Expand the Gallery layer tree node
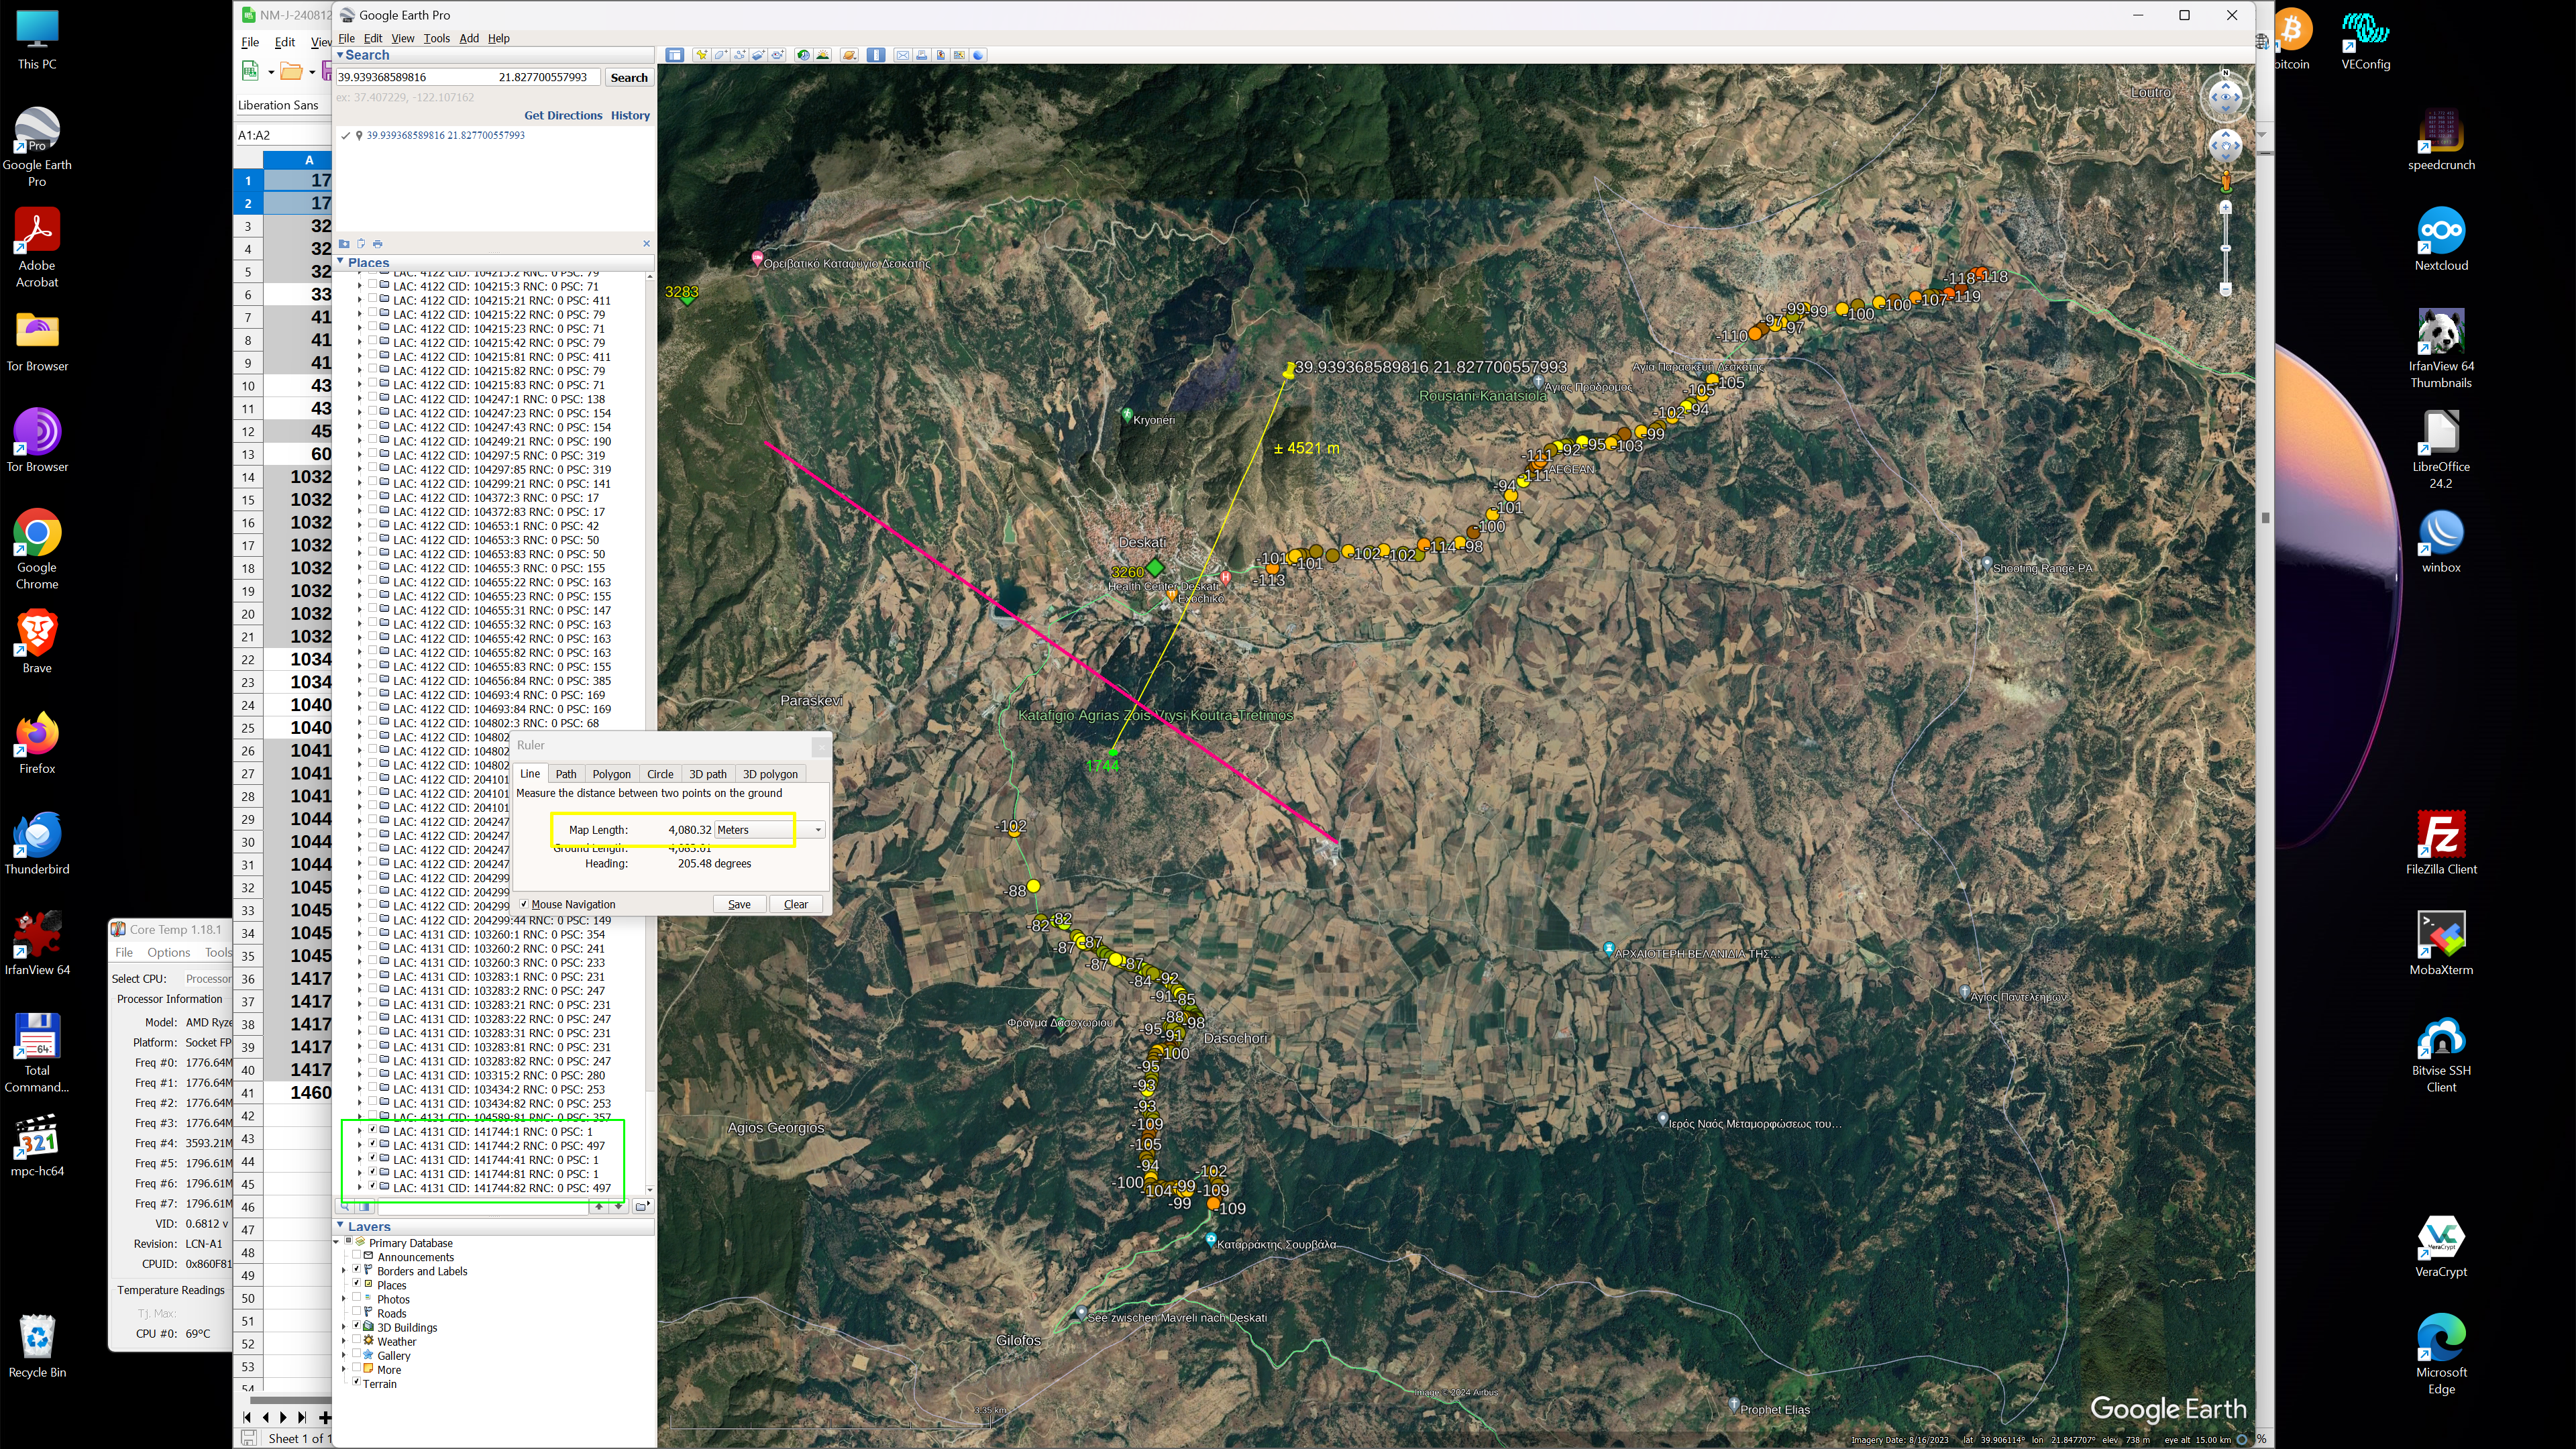The height and width of the screenshot is (1449, 2576). pyautogui.click(x=344, y=1355)
